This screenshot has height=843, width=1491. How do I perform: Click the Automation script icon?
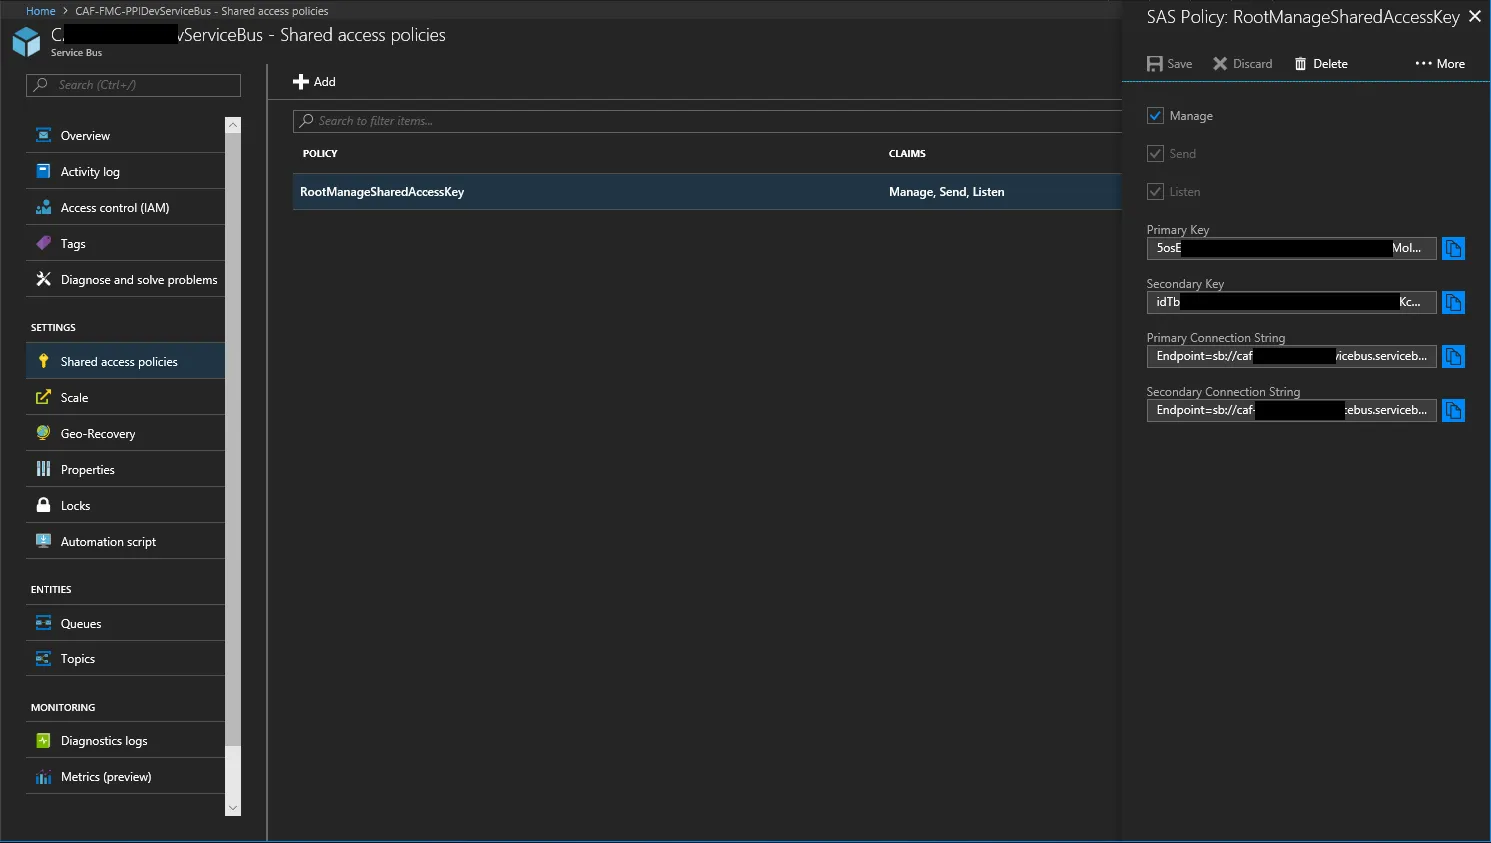(x=43, y=541)
